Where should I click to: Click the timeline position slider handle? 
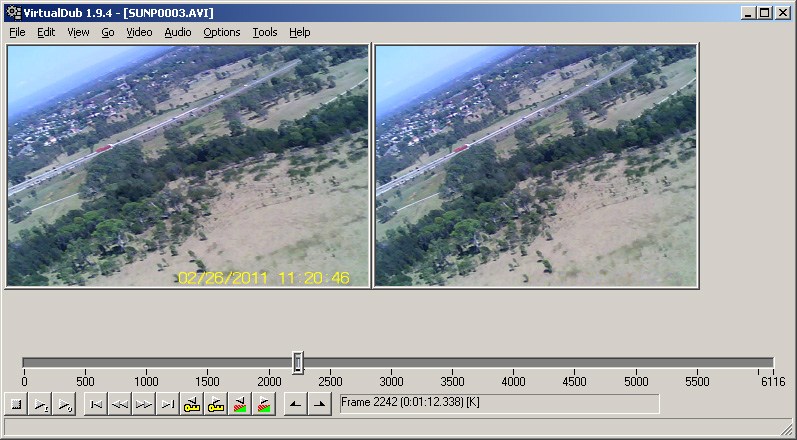[x=298, y=363]
